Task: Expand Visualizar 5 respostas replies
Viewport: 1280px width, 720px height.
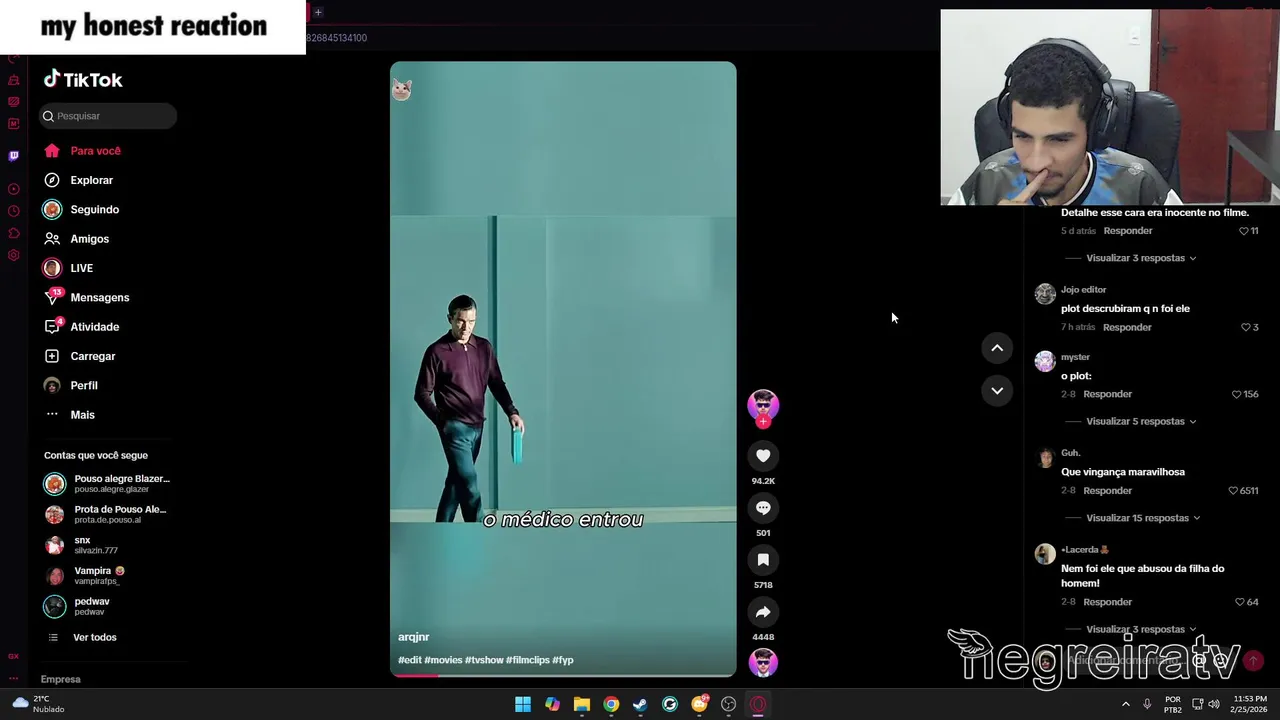Action: point(1141,421)
